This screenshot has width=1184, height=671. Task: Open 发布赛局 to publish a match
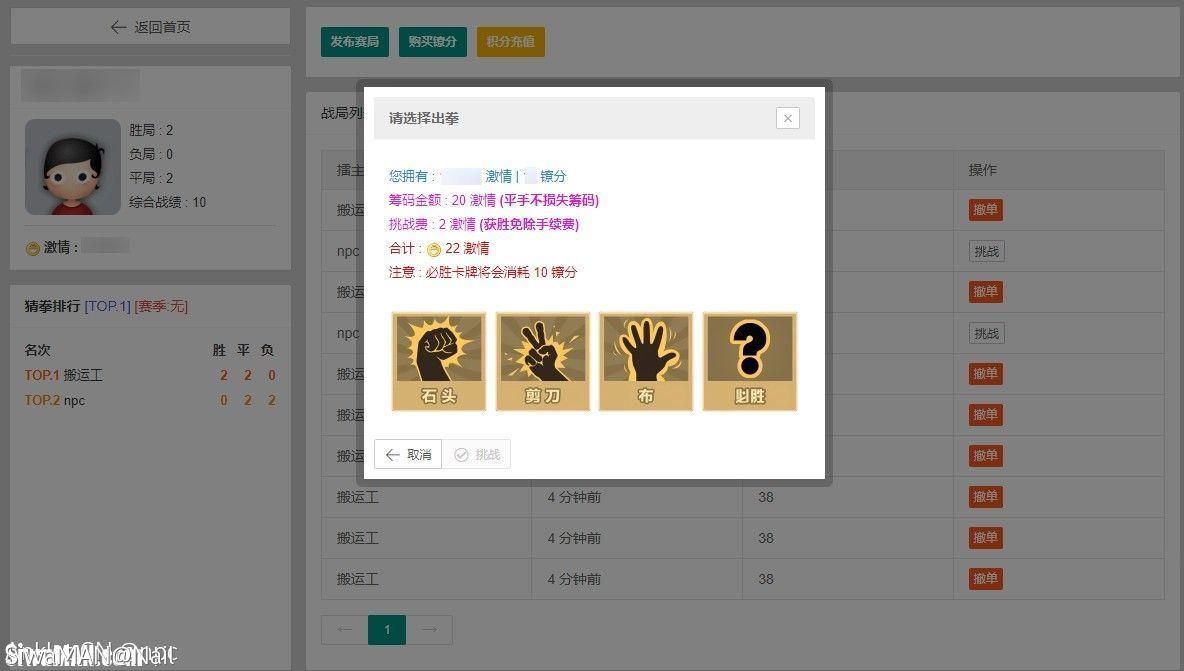coord(355,42)
